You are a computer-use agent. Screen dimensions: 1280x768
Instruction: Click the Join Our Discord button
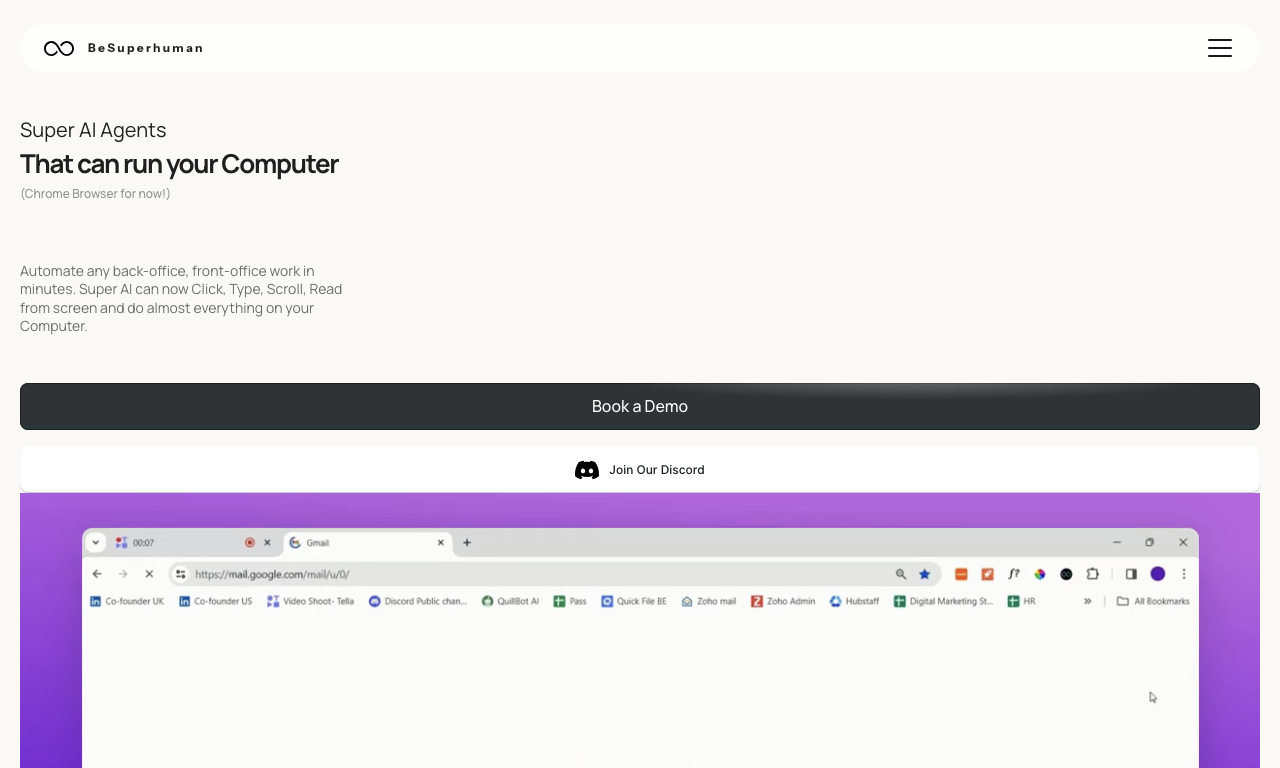tap(640, 470)
